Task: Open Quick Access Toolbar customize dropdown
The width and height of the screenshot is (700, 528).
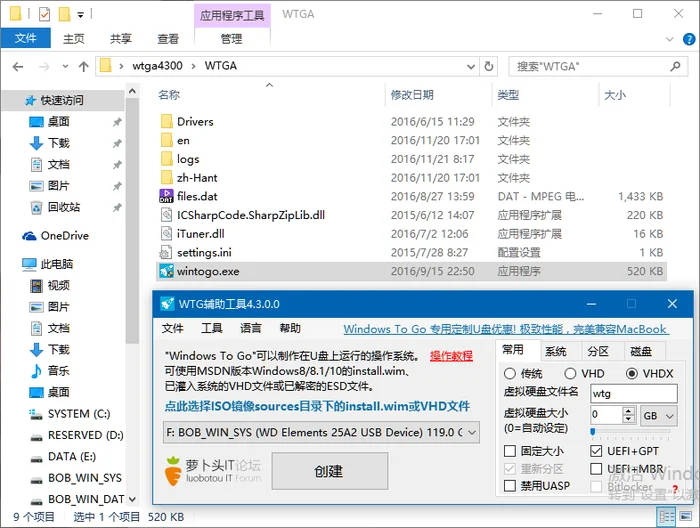Action: point(80,15)
